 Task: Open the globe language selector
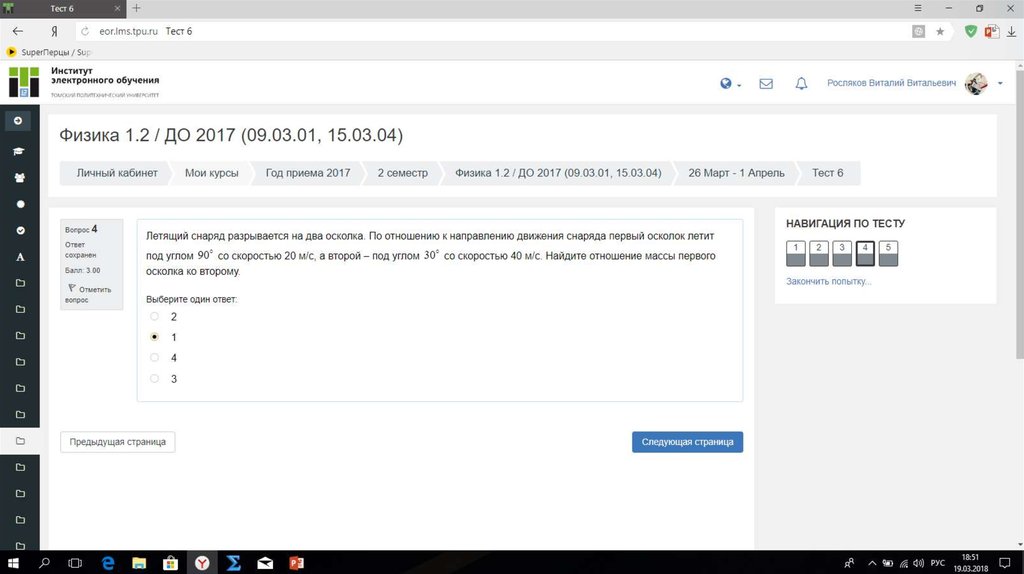[730, 84]
